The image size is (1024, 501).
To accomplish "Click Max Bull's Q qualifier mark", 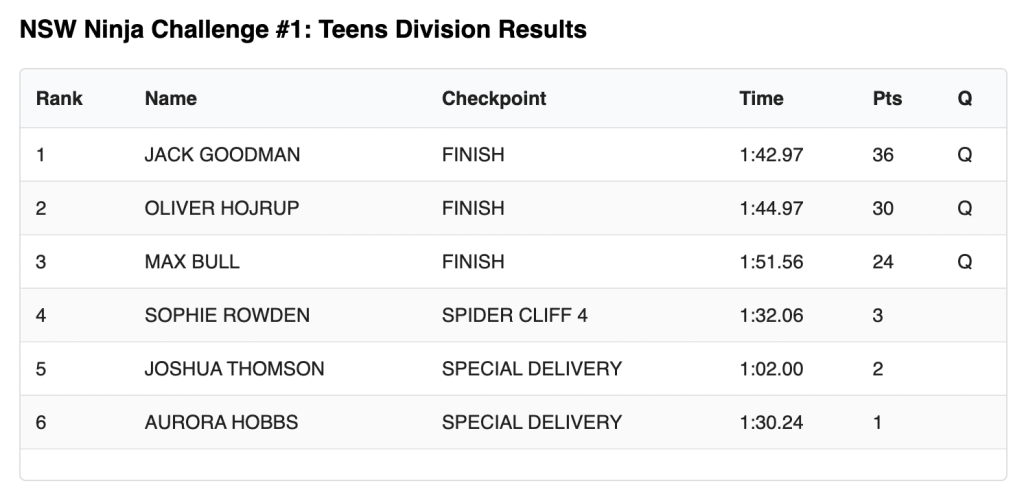I will (965, 262).
